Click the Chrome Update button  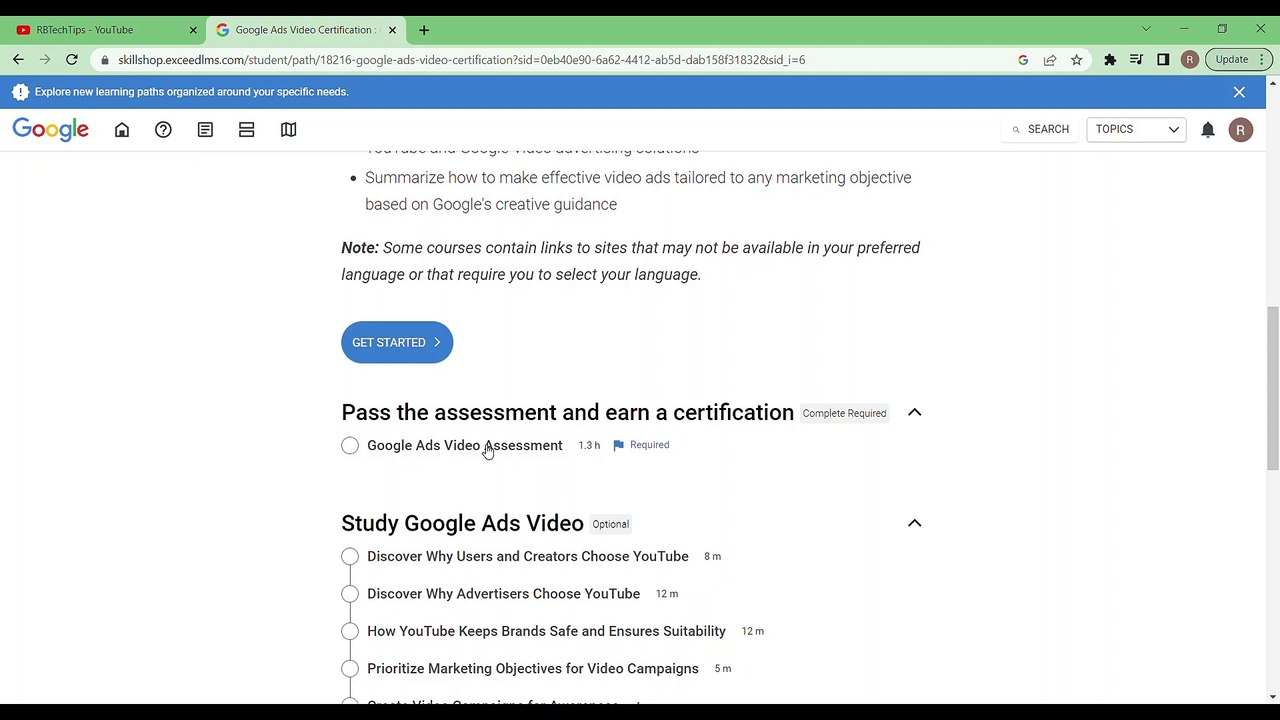(1236, 60)
